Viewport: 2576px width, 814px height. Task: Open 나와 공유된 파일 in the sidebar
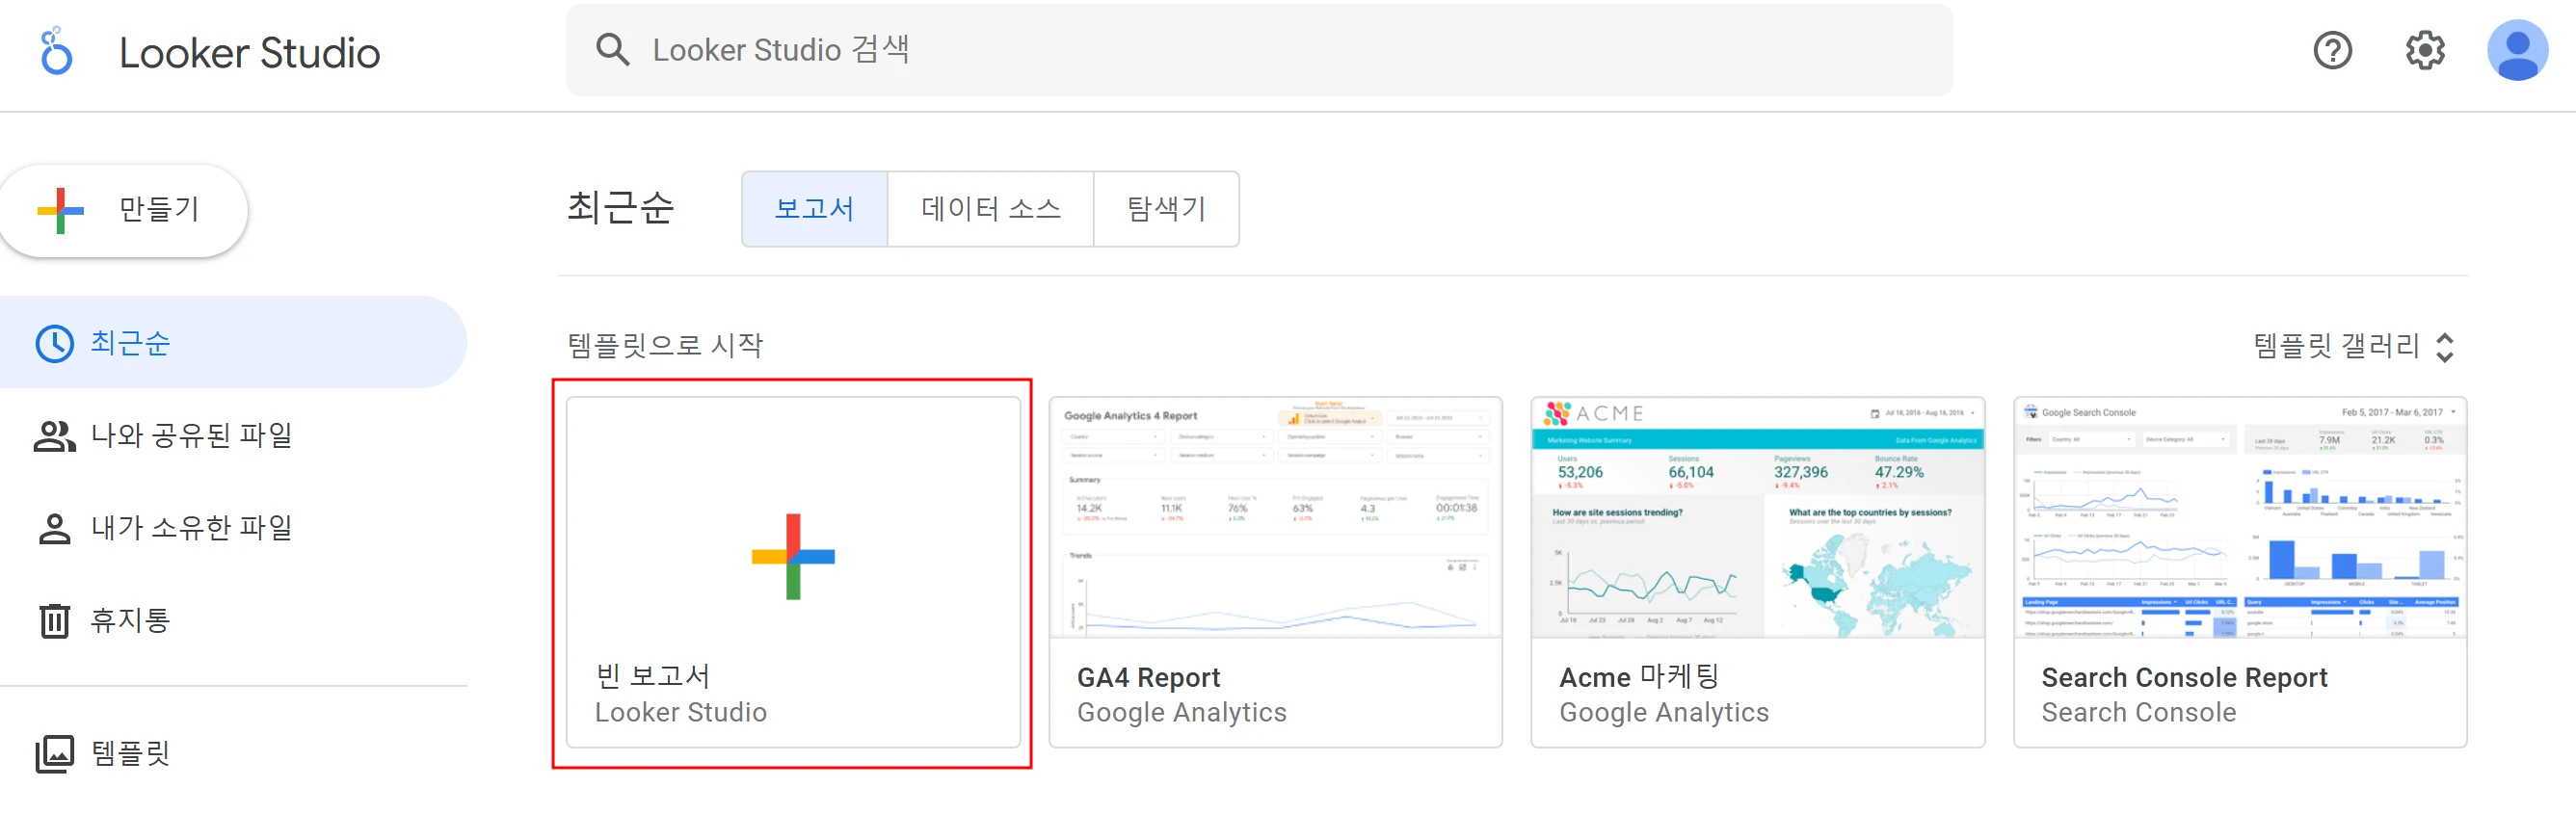tap(233, 435)
